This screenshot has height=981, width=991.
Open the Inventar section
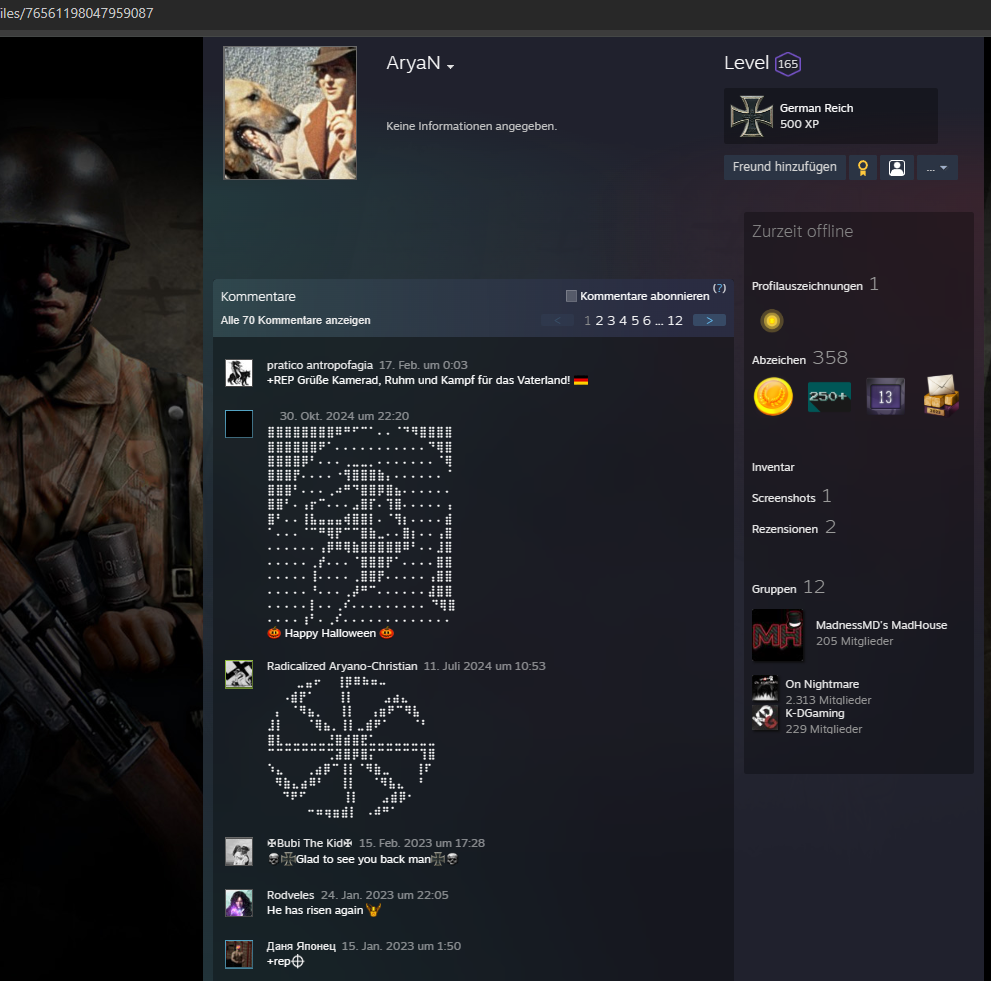coord(773,467)
